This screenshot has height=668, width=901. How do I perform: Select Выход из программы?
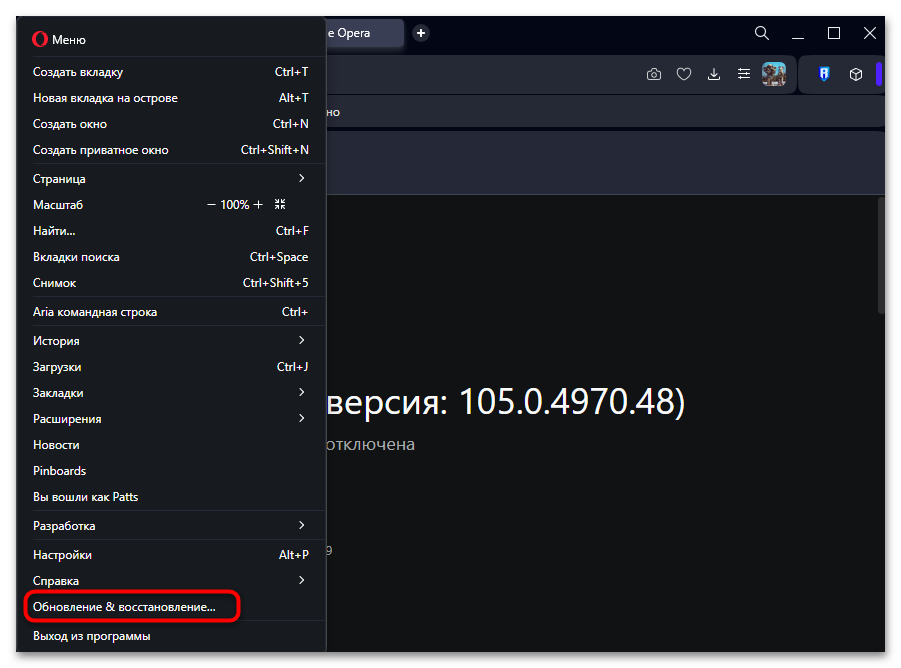coord(171,636)
